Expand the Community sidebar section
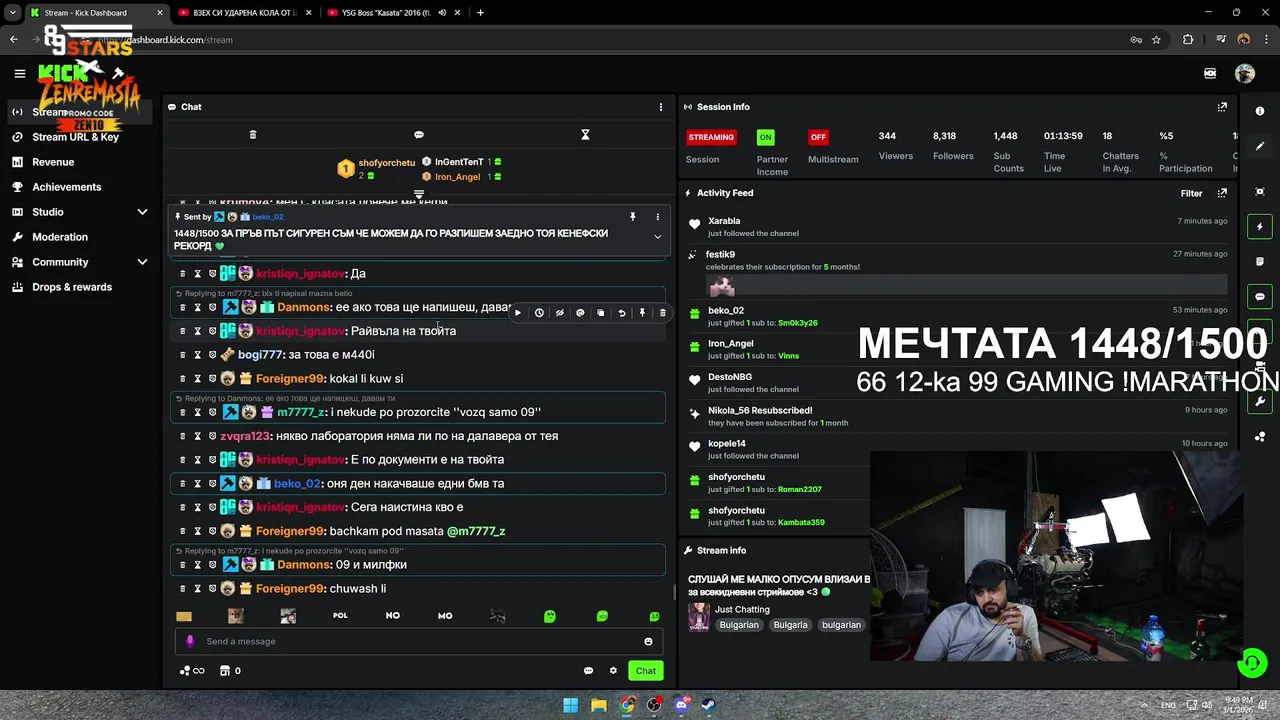 click(80, 262)
